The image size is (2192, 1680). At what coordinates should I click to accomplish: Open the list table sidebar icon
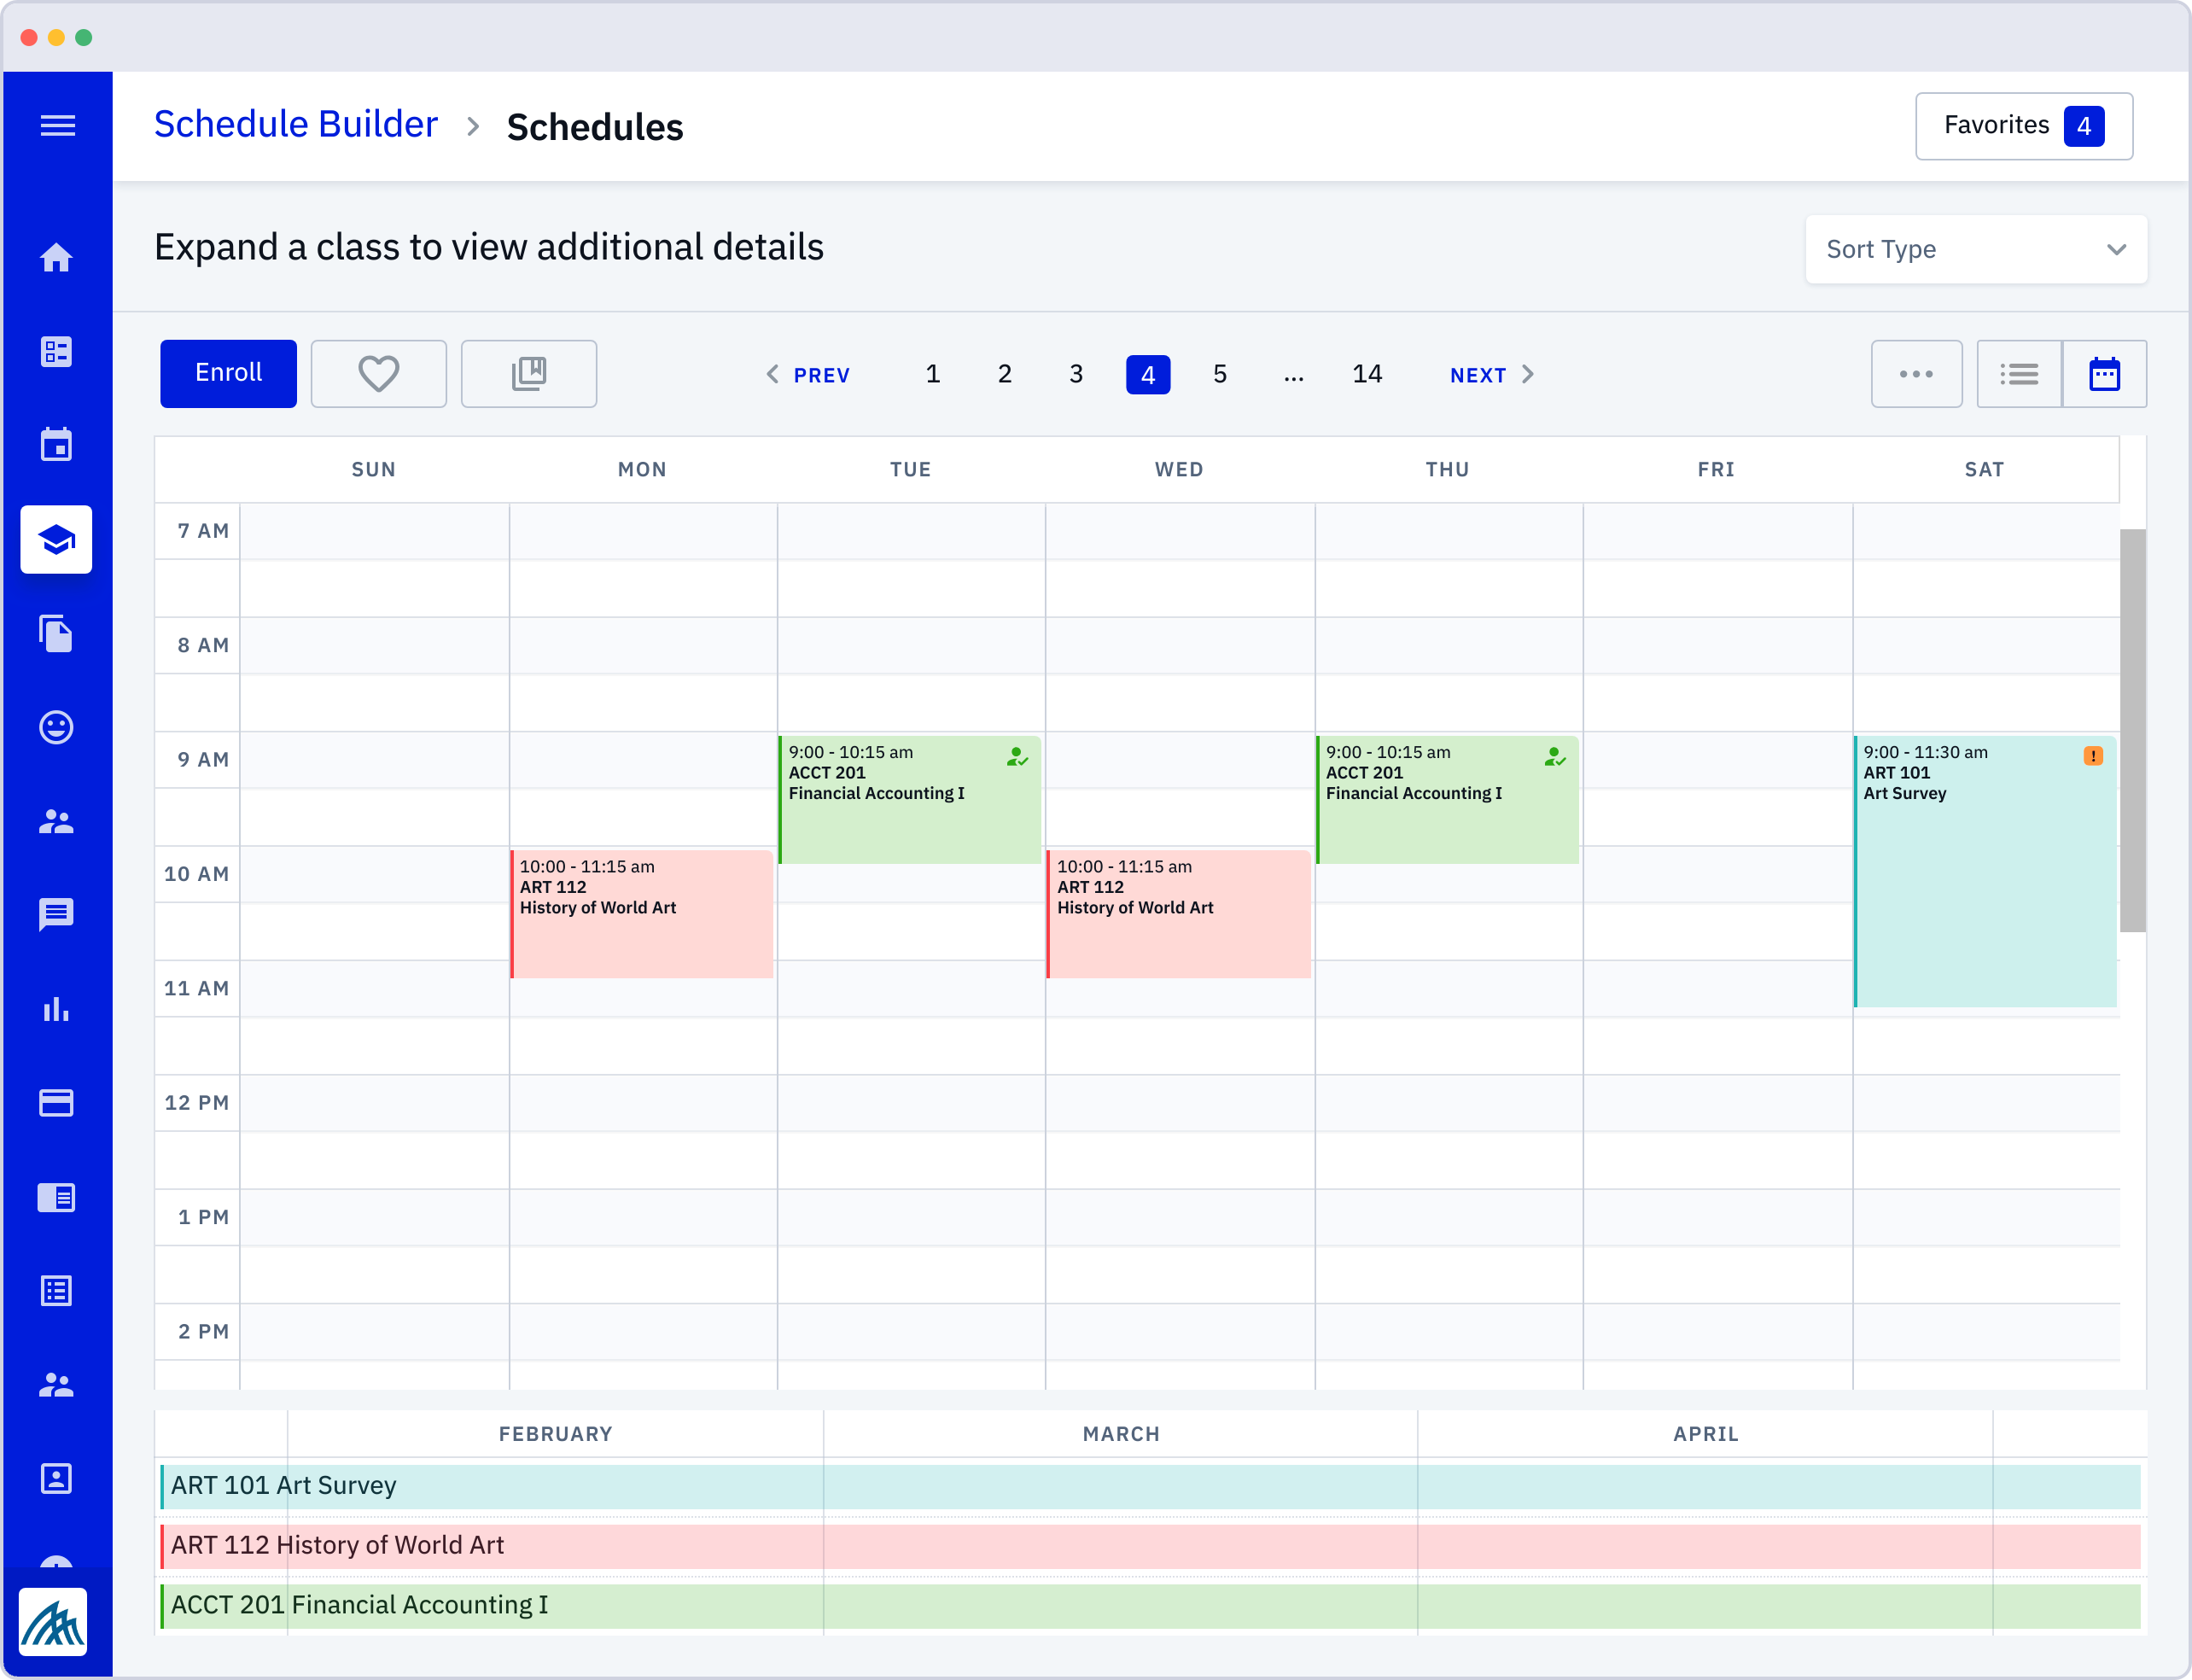(57, 1291)
